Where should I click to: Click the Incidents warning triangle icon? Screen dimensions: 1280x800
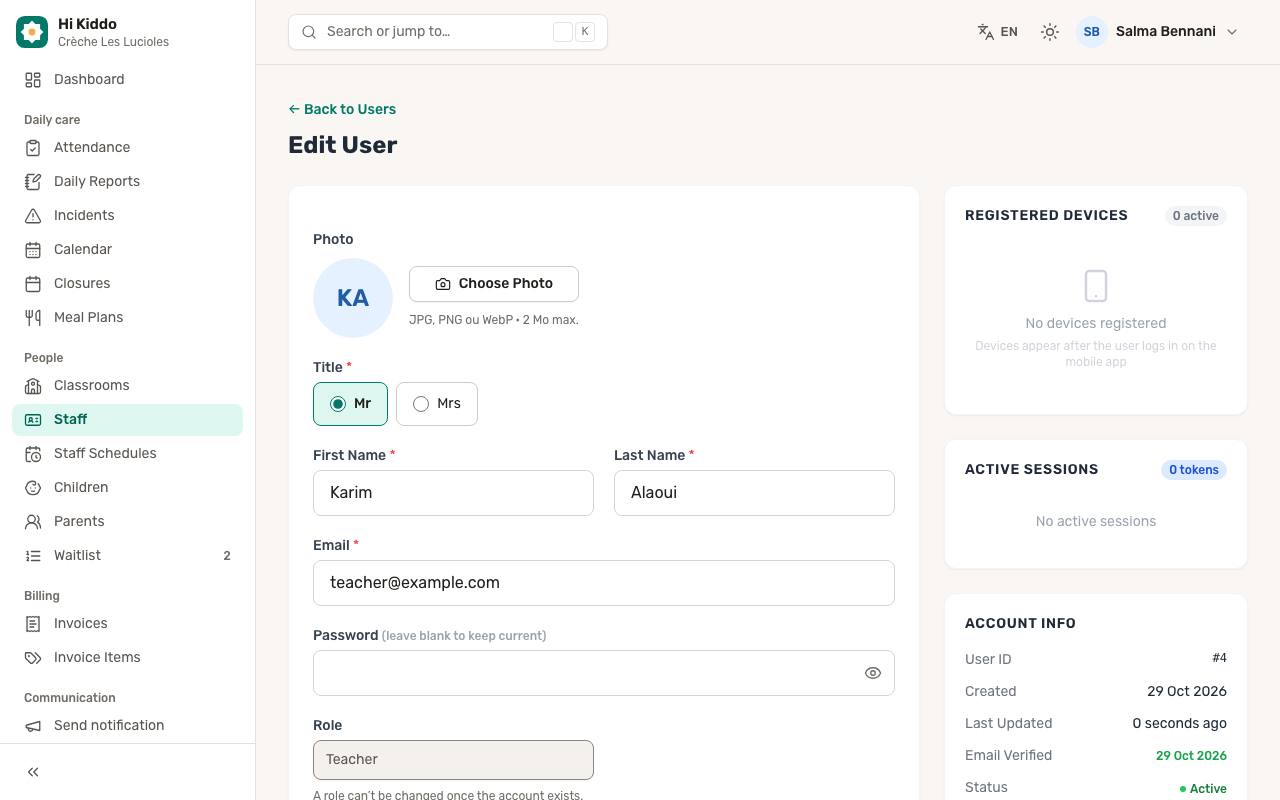33,216
